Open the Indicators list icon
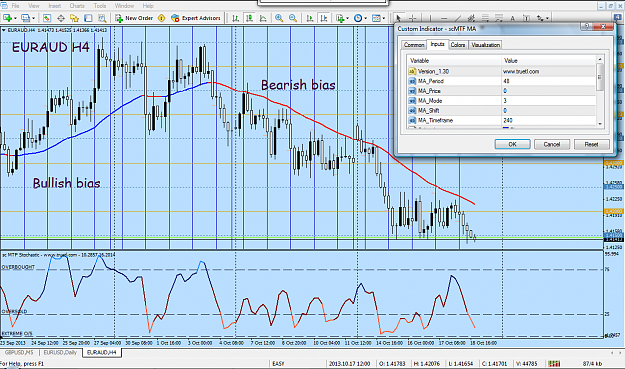Viewport: 625px width, 369px height. coord(340,18)
